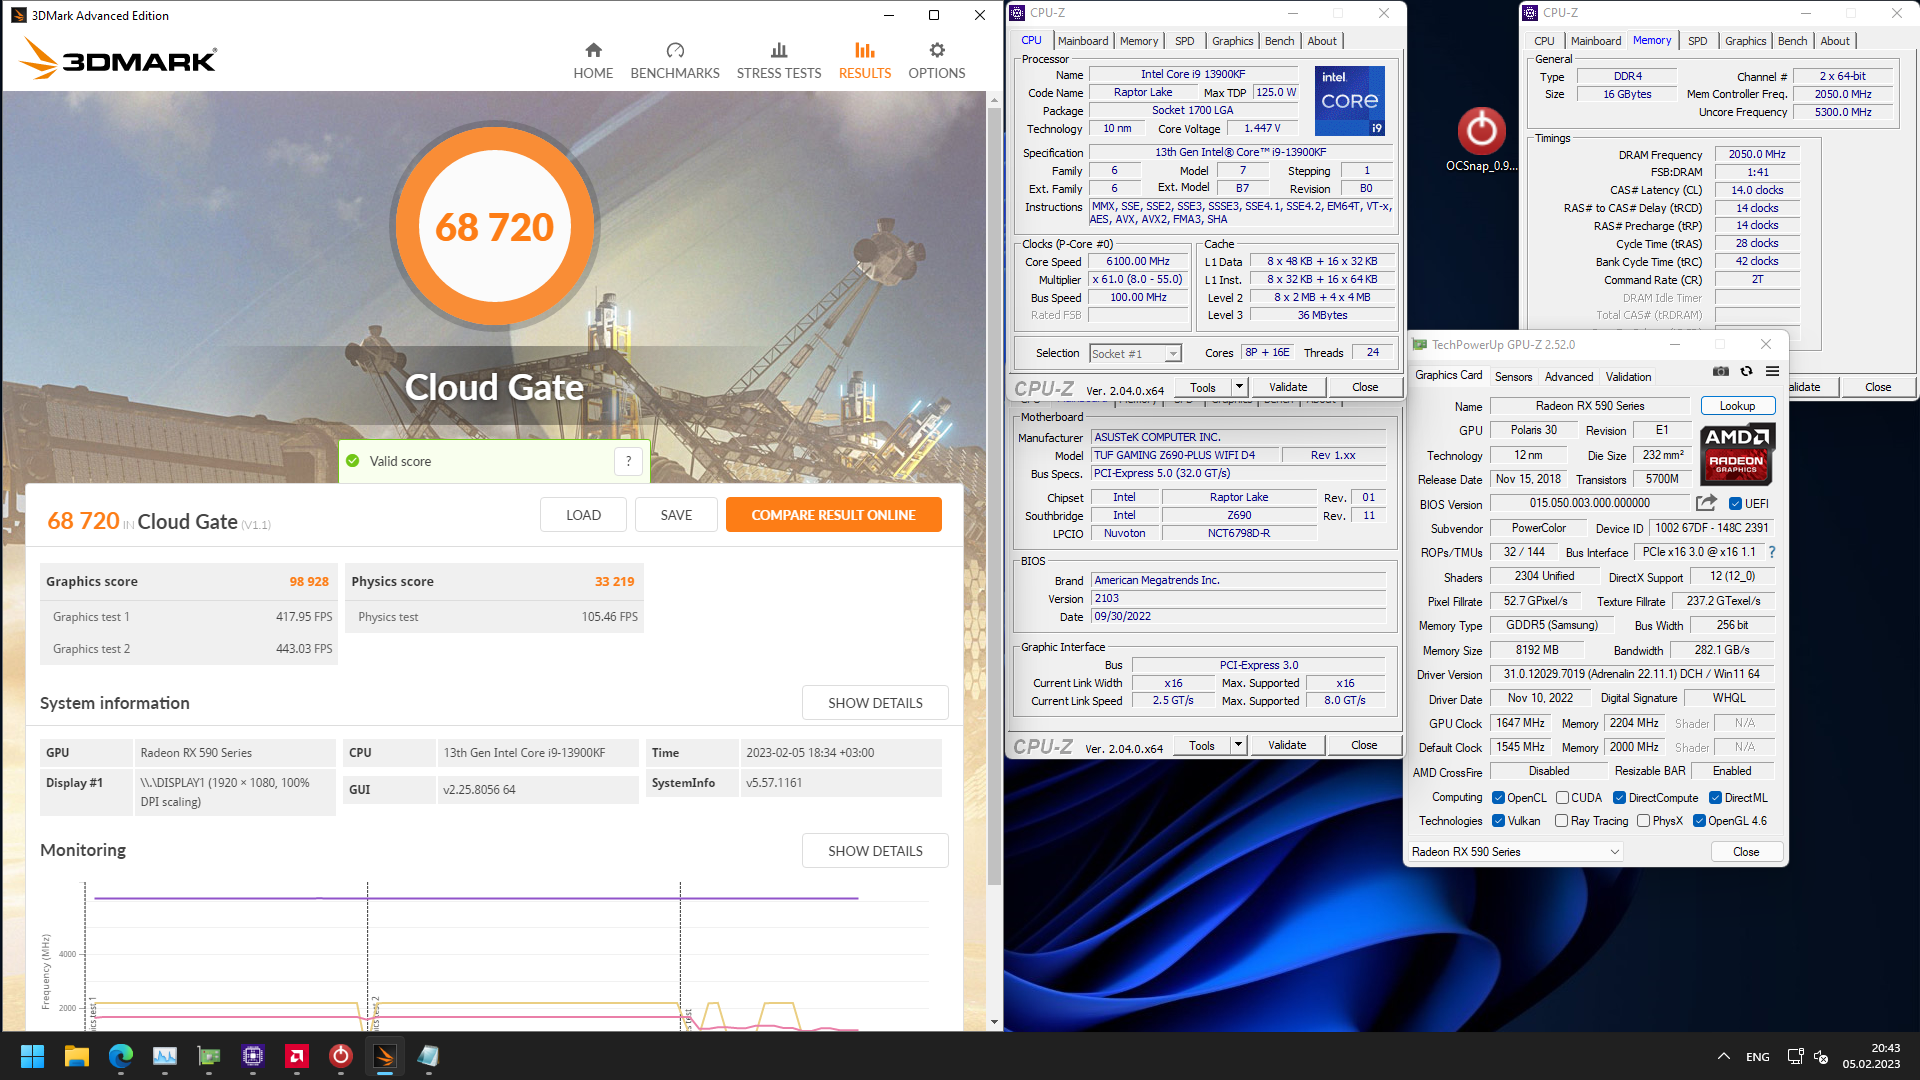Screen dimensions: 1920x1080
Task: Click the LOAD button
Action: click(x=583, y=515)
